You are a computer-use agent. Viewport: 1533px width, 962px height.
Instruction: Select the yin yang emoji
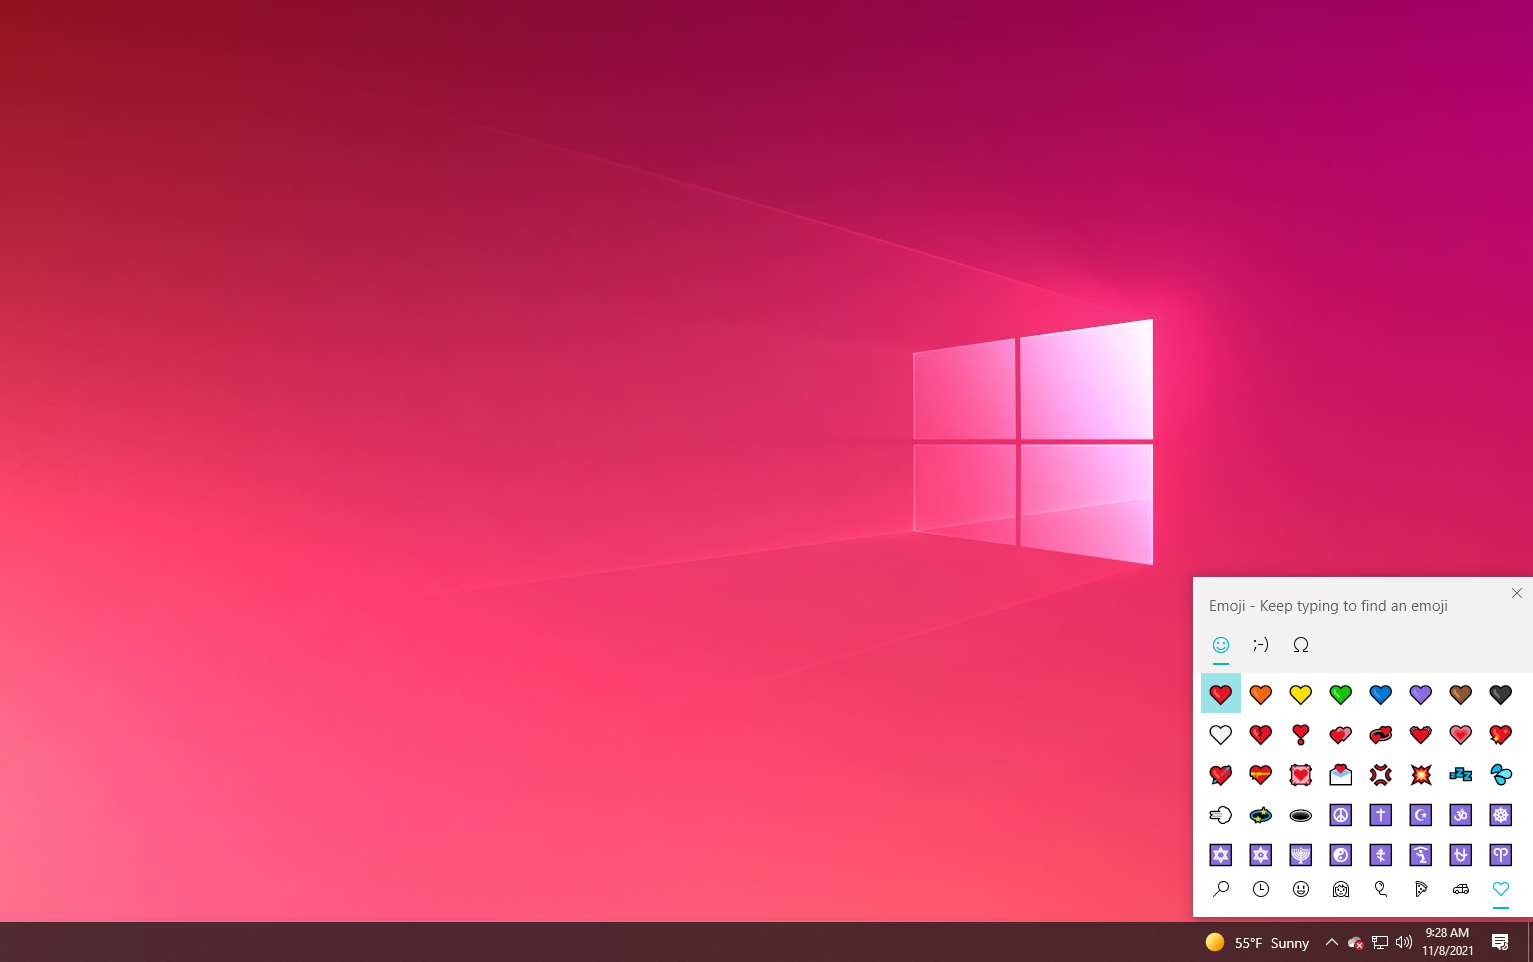click(1341, 855)
